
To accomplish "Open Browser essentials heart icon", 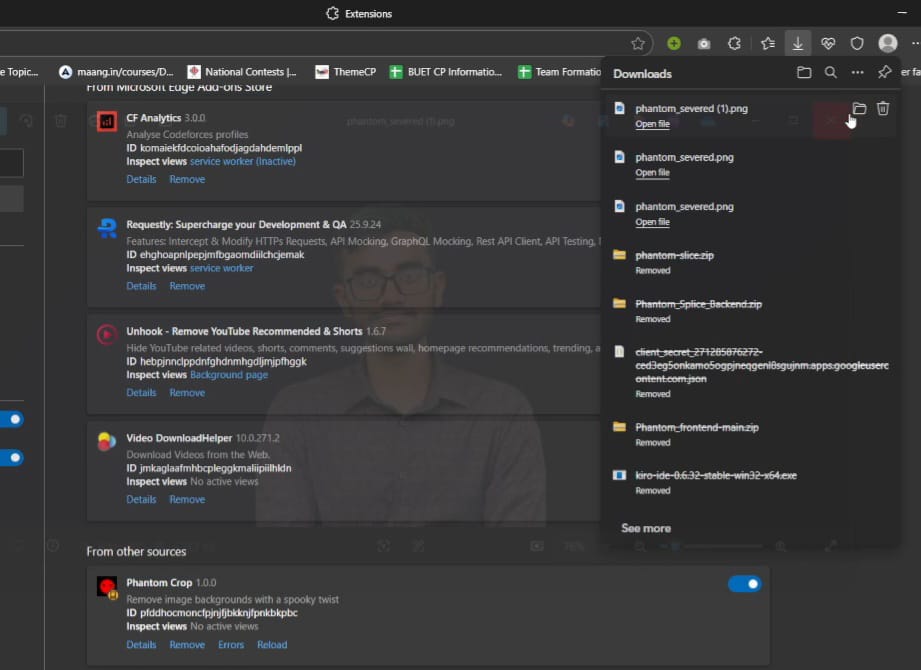I will (x=828, y=43).
